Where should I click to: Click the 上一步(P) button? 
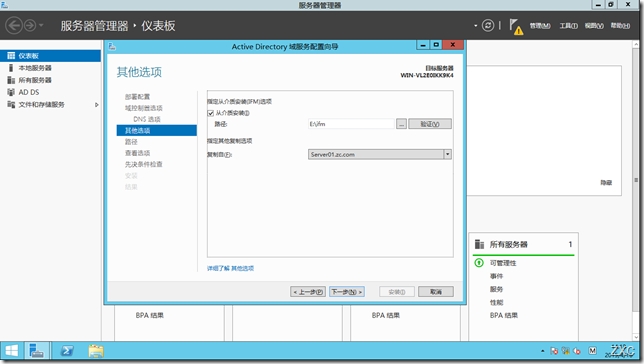point(308,292)
